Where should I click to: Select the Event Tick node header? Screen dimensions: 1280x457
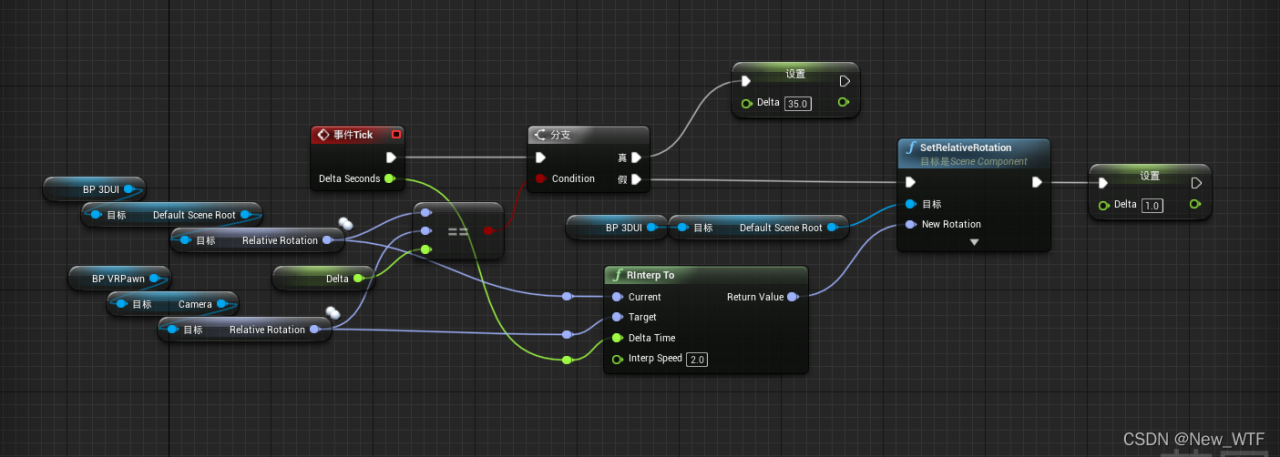pos(358,134)
